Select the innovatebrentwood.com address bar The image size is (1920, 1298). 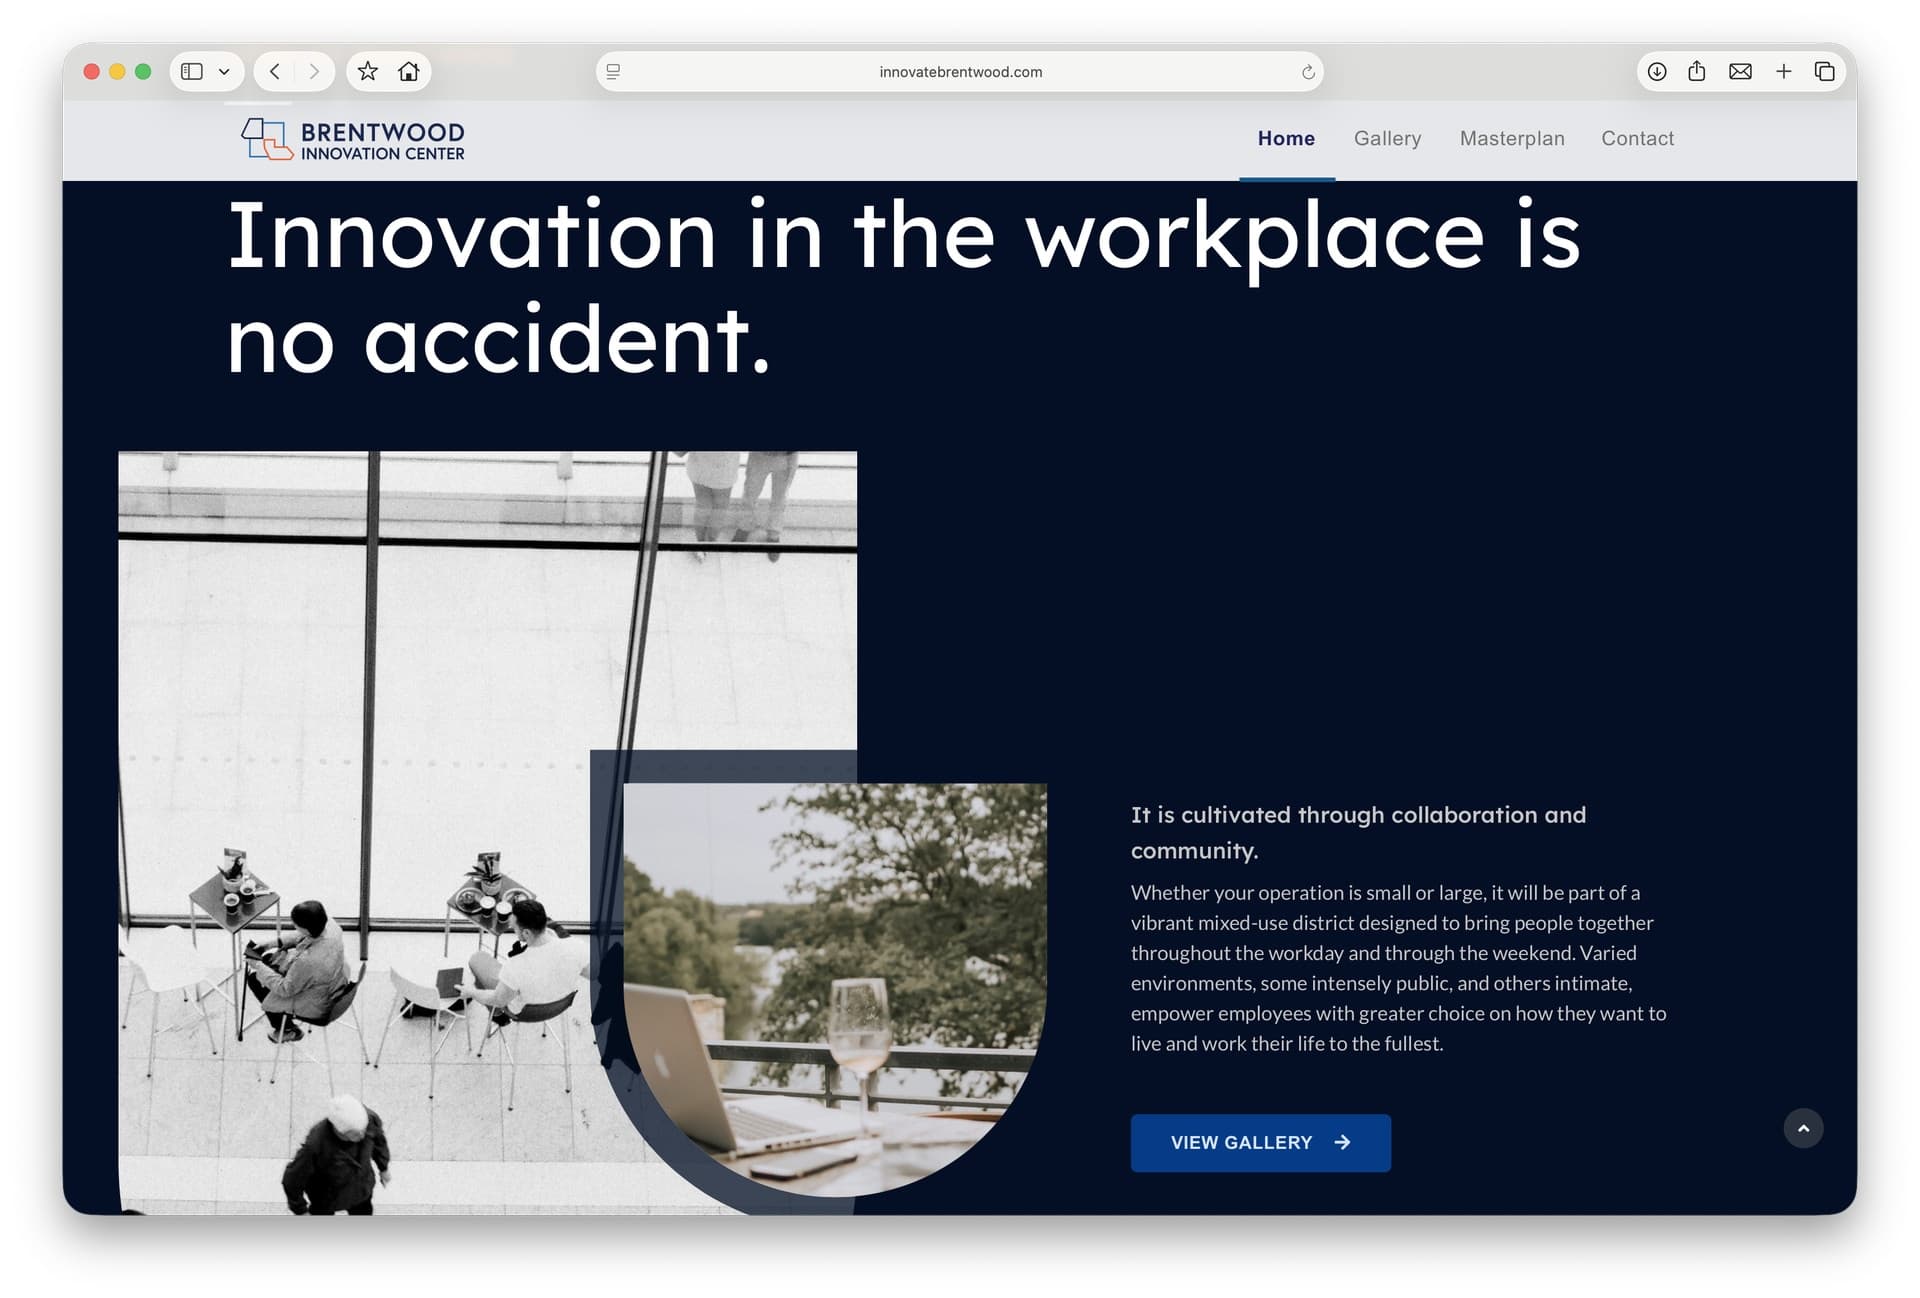pos(960,71)
